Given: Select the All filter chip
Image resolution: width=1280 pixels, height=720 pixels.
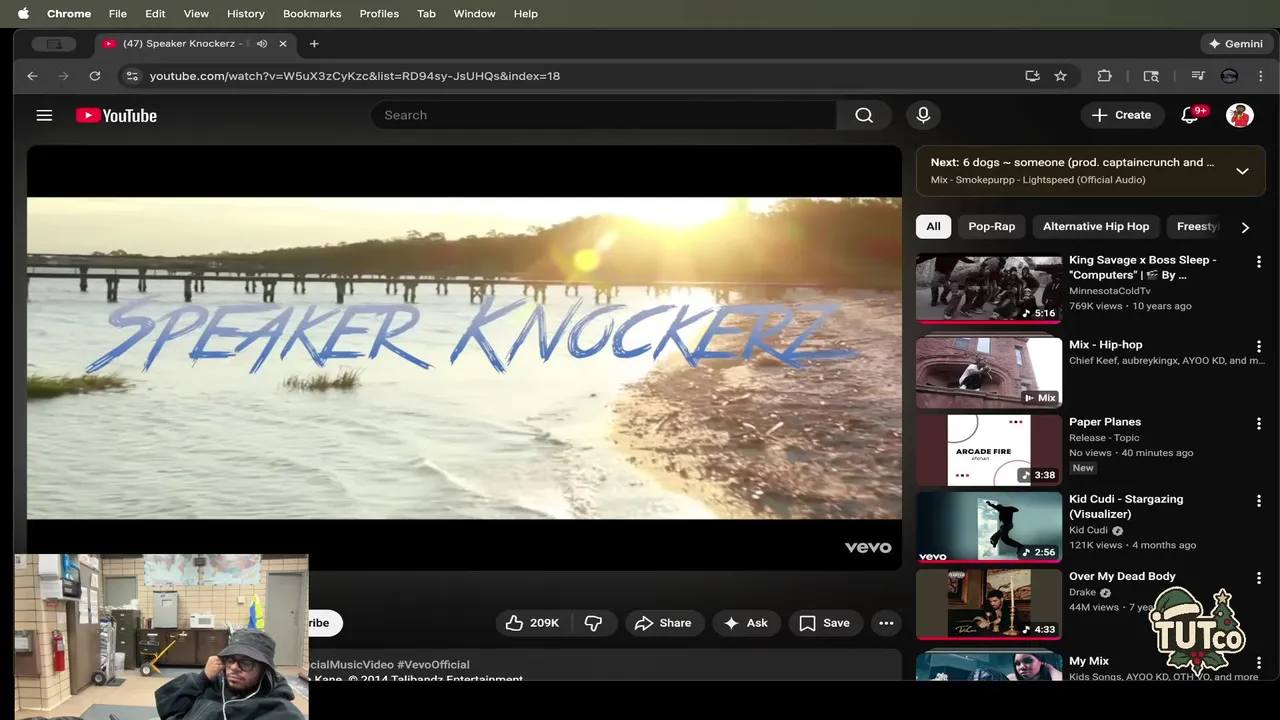Looking at the screenshot, I should (933, 227).
